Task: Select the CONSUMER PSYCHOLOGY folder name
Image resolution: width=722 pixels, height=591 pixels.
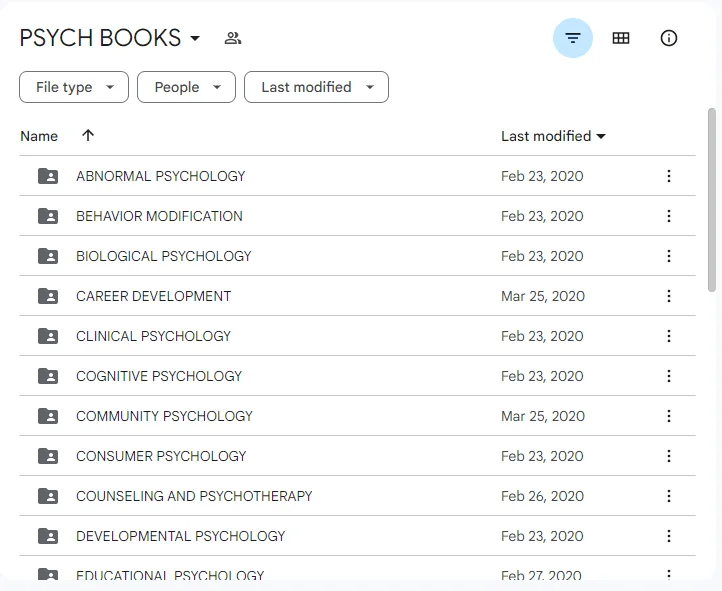Action: (161, 456)
